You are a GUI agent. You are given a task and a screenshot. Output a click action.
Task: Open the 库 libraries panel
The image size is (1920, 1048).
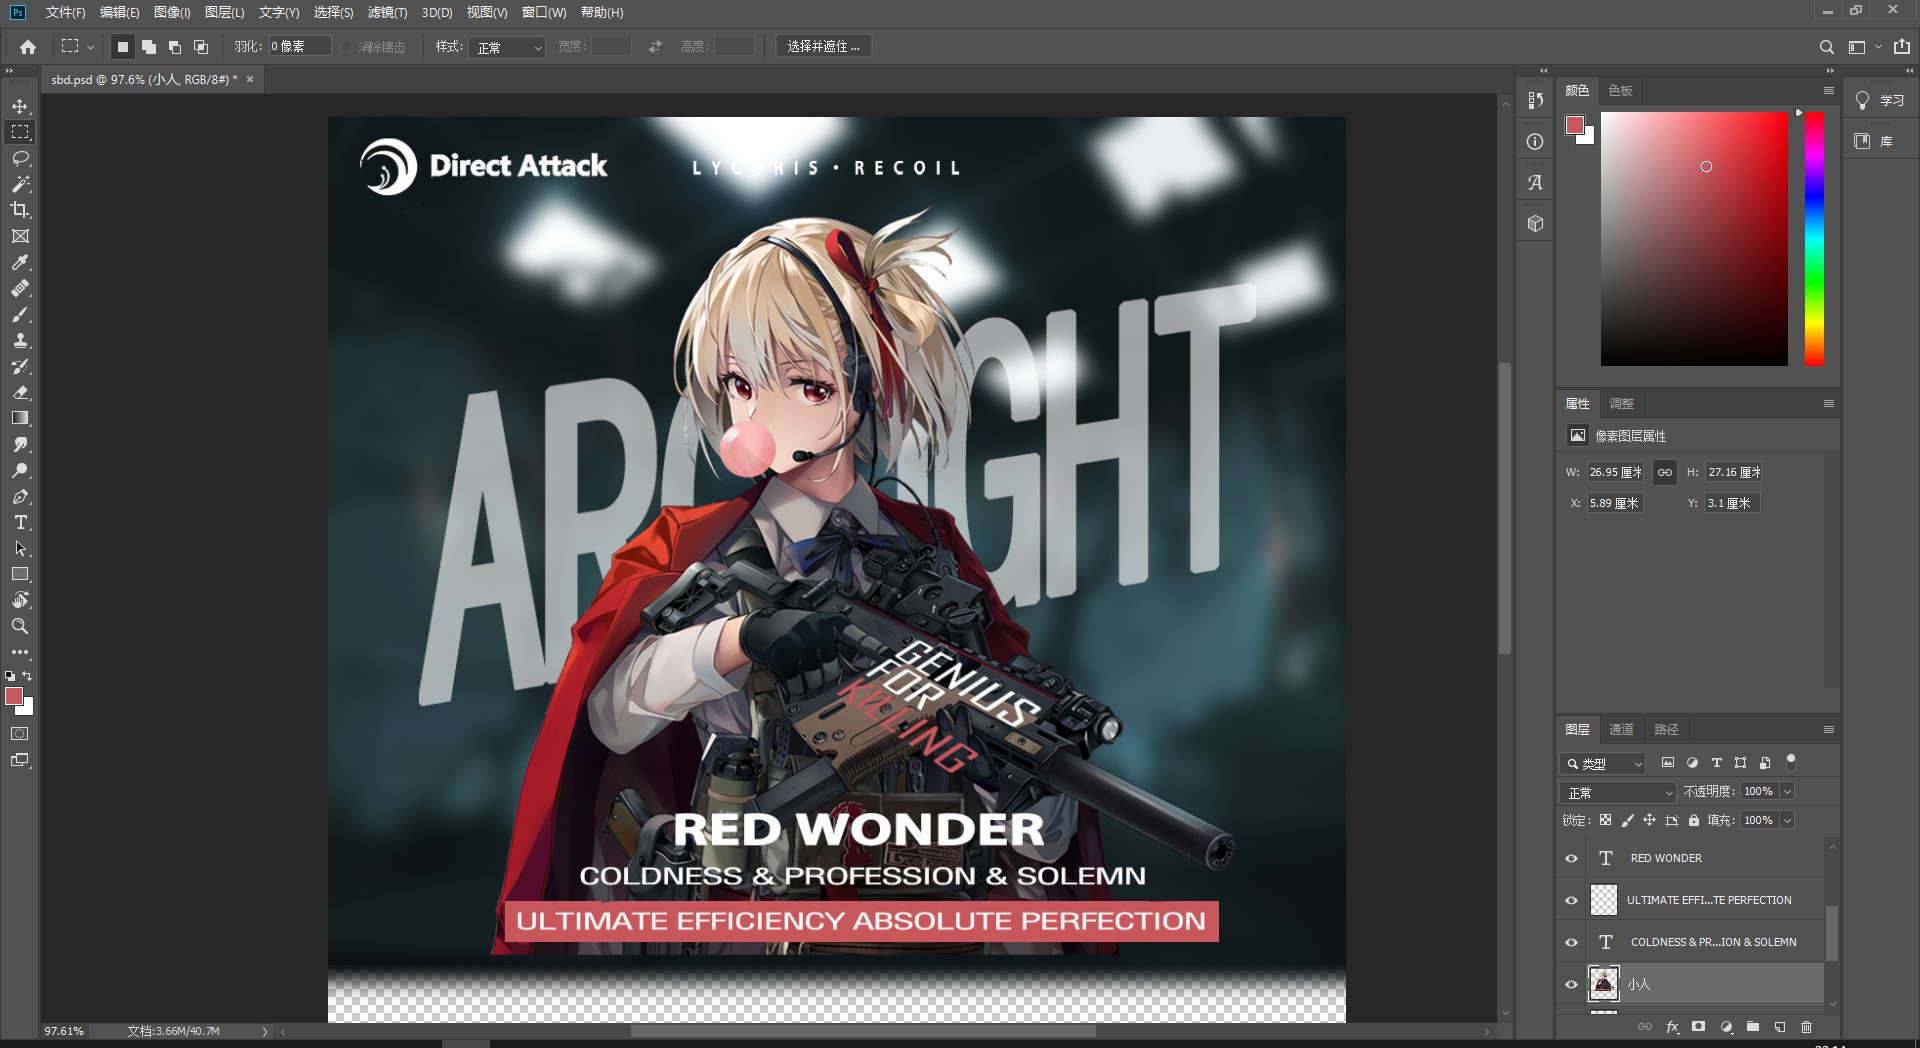tap(1875, 141)
